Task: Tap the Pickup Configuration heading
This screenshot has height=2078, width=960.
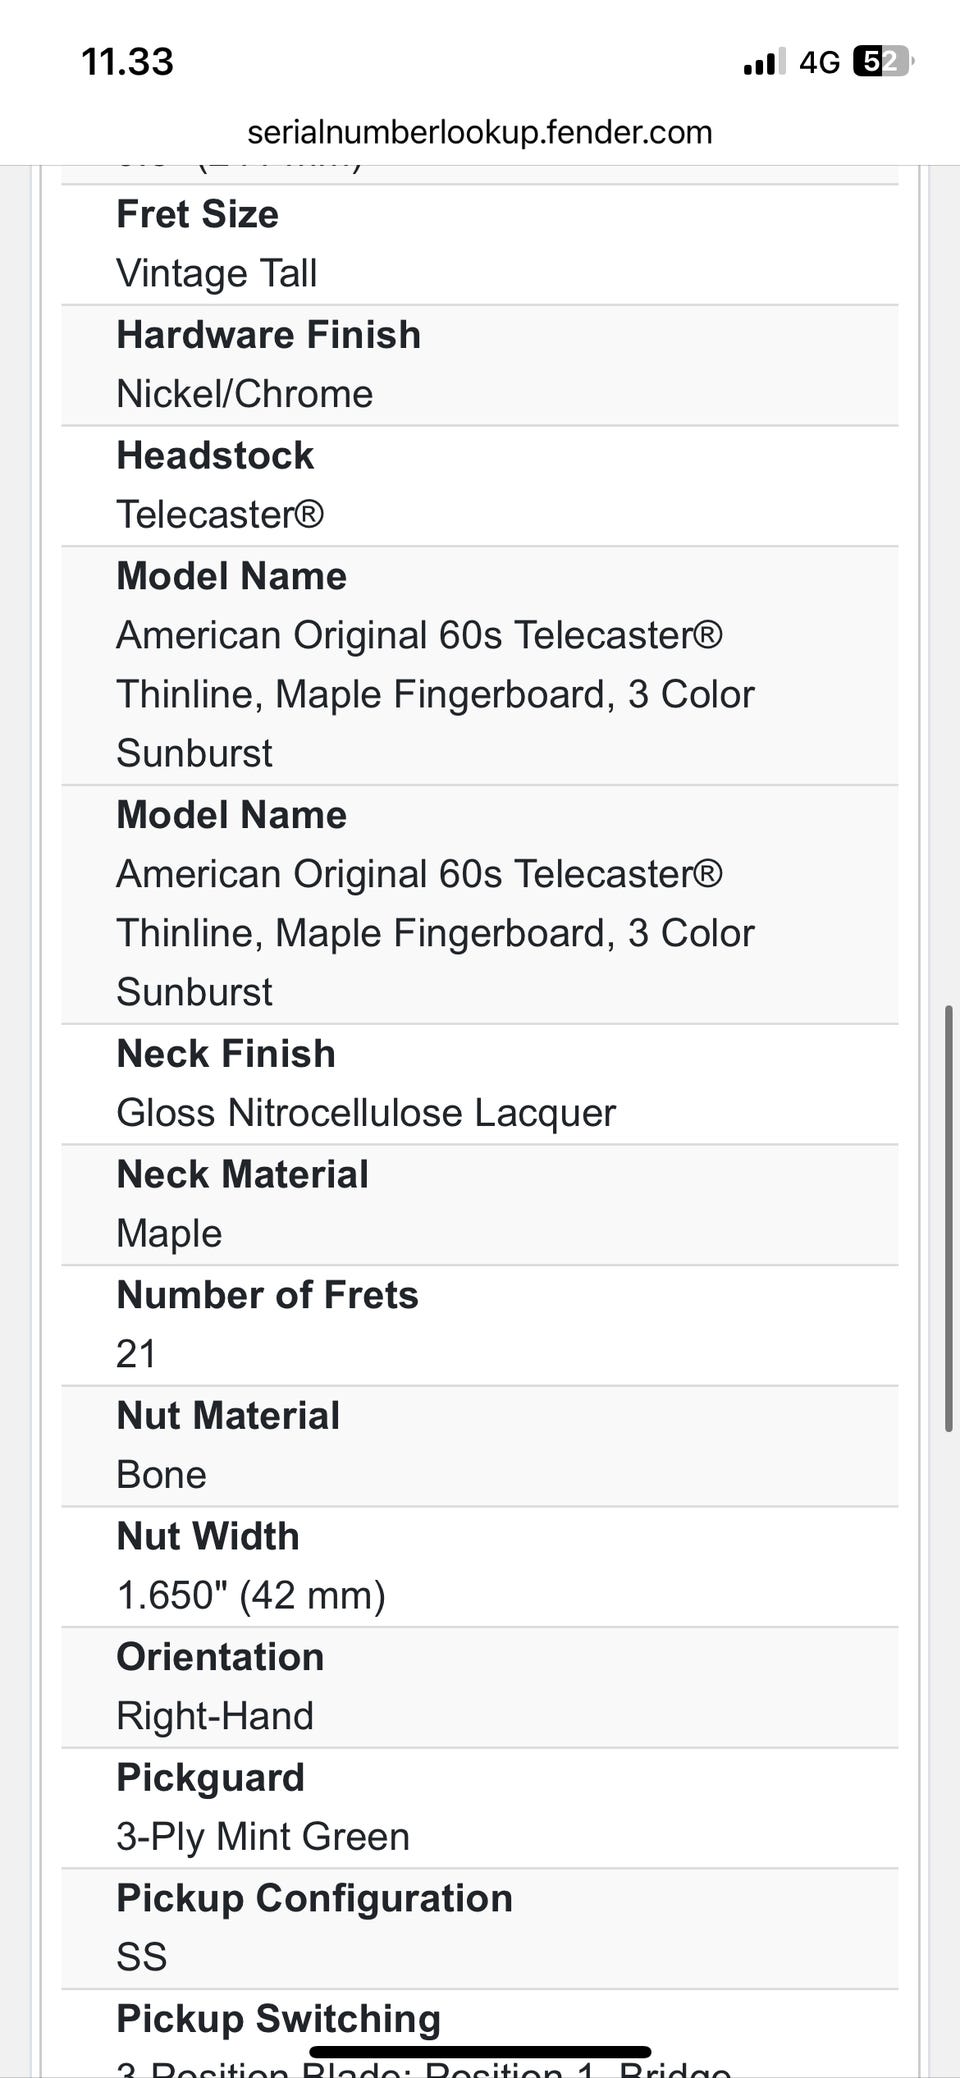Action: (x=314, y=1898)
